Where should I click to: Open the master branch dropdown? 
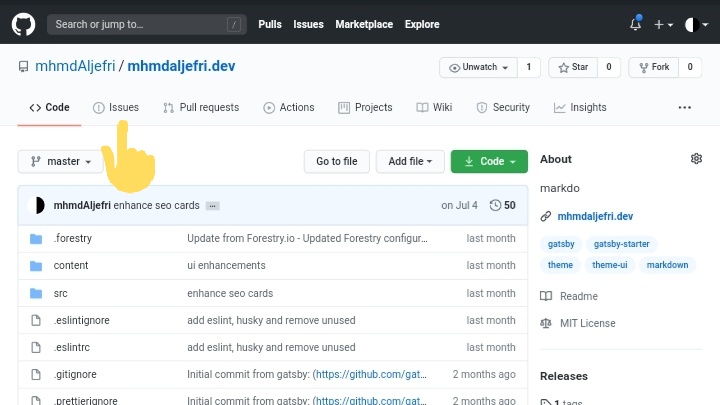[61, 162]
